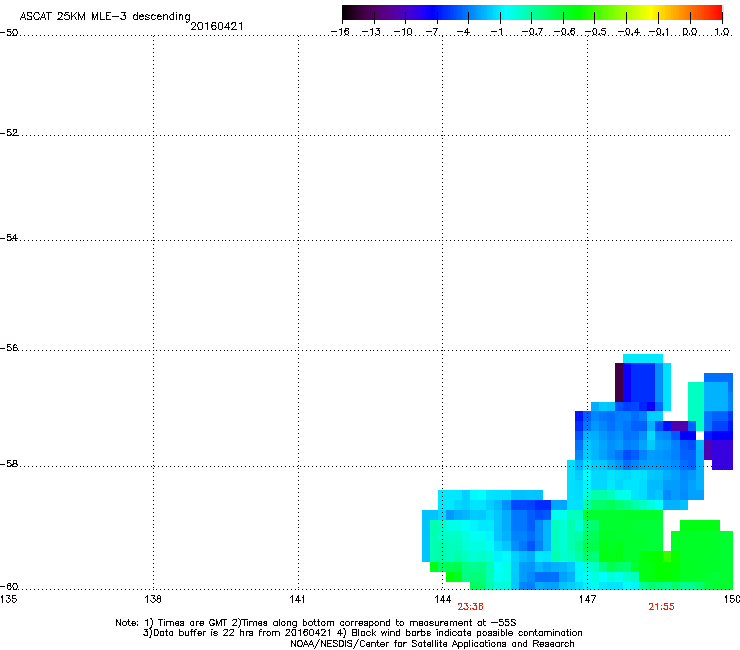
Task: Click the "147" longitude axis label
Action: 587,599
